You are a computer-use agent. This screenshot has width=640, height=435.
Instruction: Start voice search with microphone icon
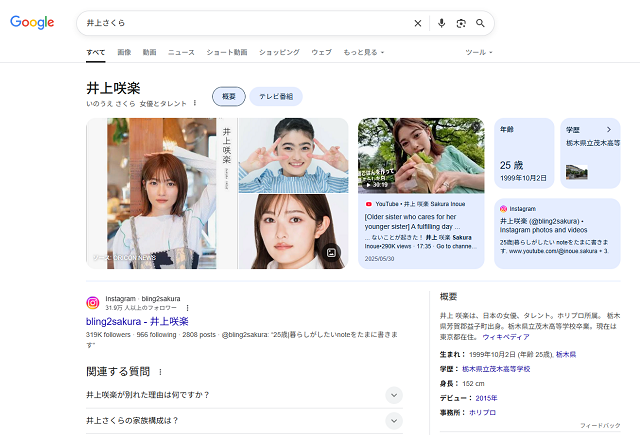[x=441, y=23]
